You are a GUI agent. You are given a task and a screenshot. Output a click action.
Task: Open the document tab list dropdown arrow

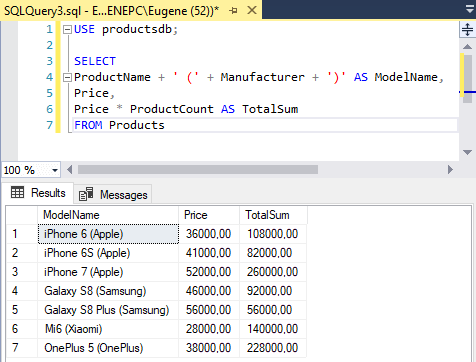coord(470,9)
